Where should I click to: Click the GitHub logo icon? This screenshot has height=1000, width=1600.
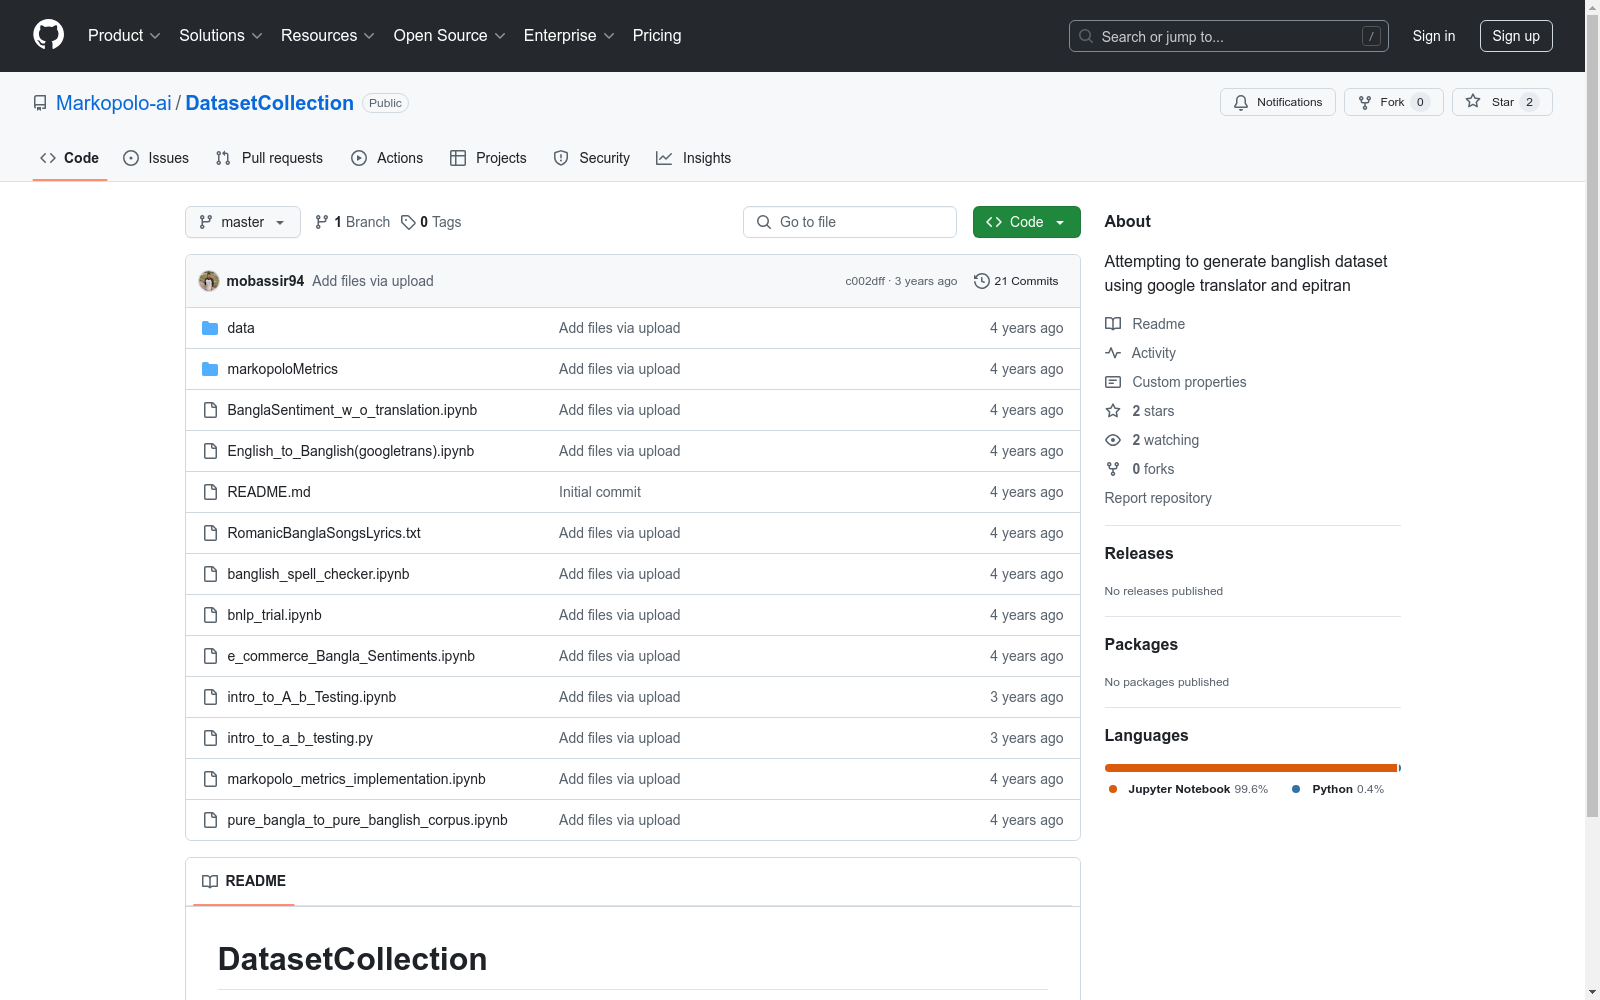[48, 35]
